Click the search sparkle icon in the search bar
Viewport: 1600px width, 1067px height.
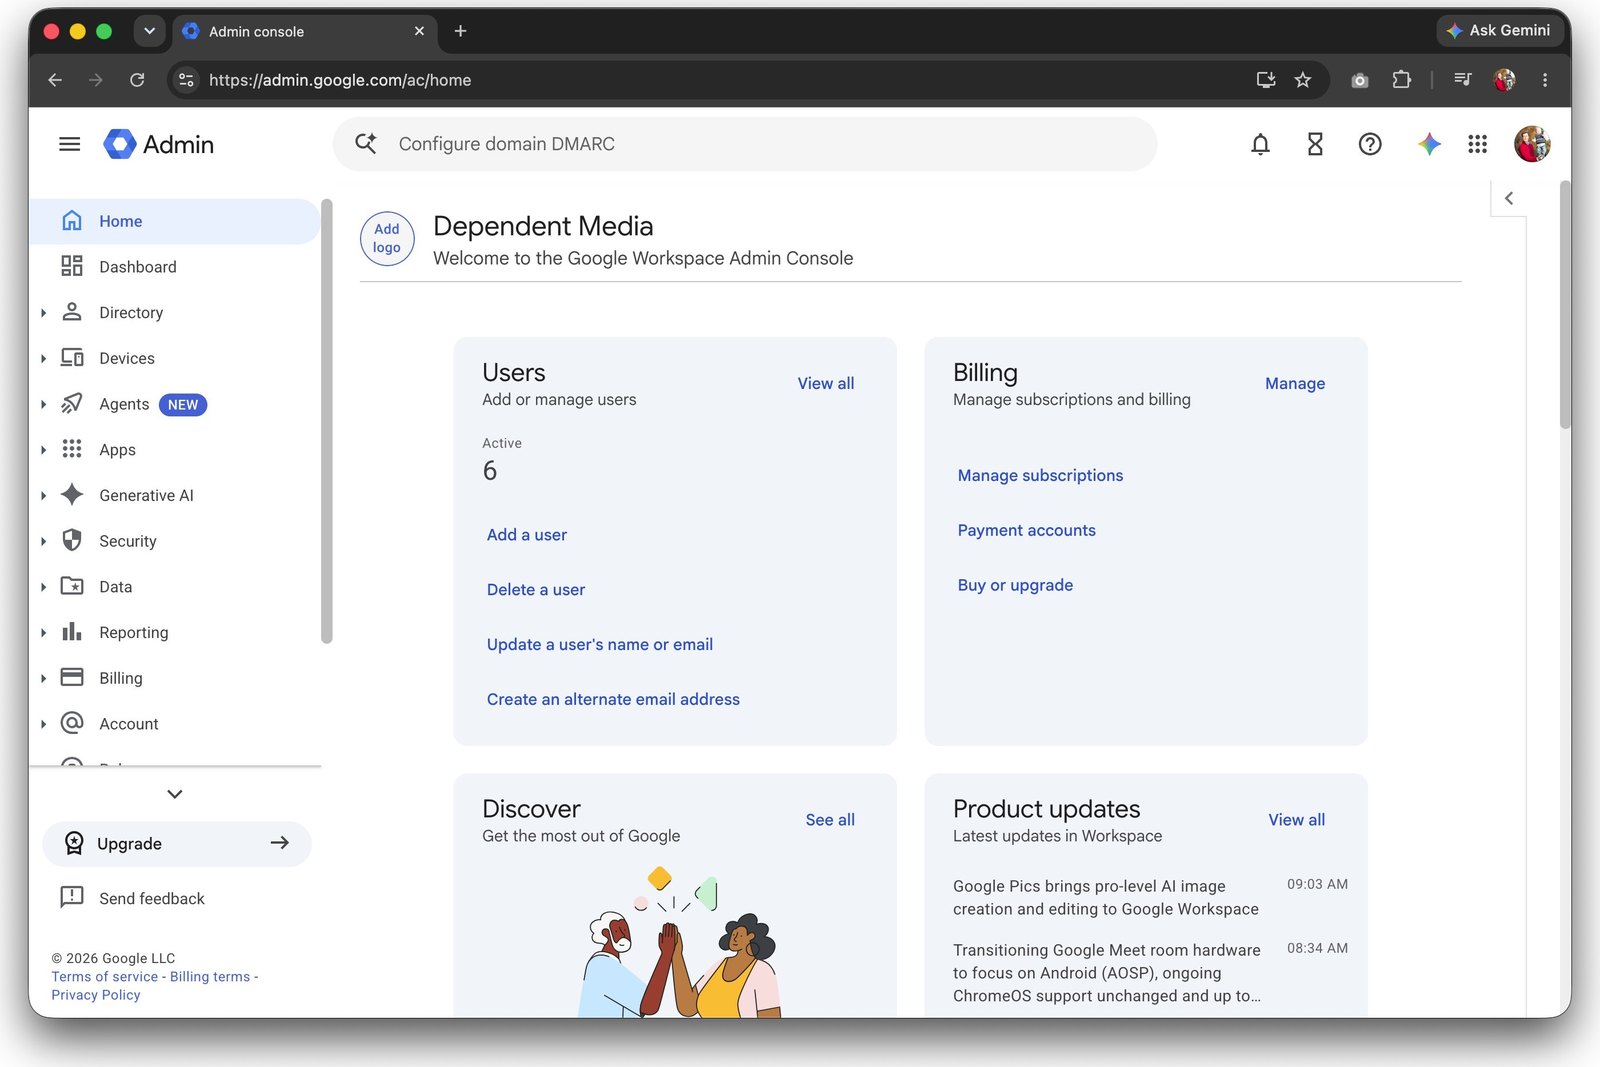coord(366,144)
